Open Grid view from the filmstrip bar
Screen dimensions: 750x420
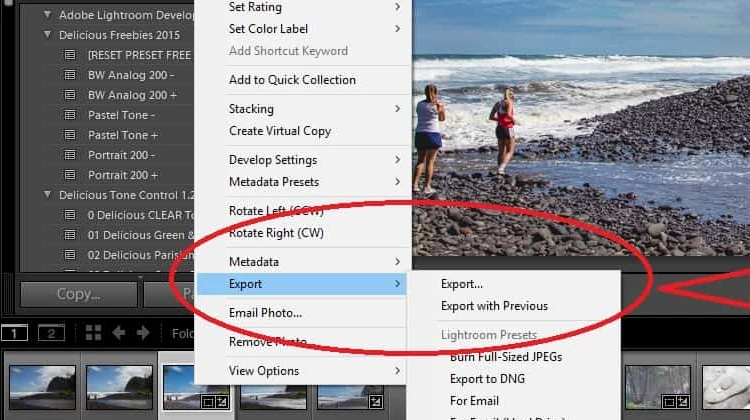pos(93,332)
